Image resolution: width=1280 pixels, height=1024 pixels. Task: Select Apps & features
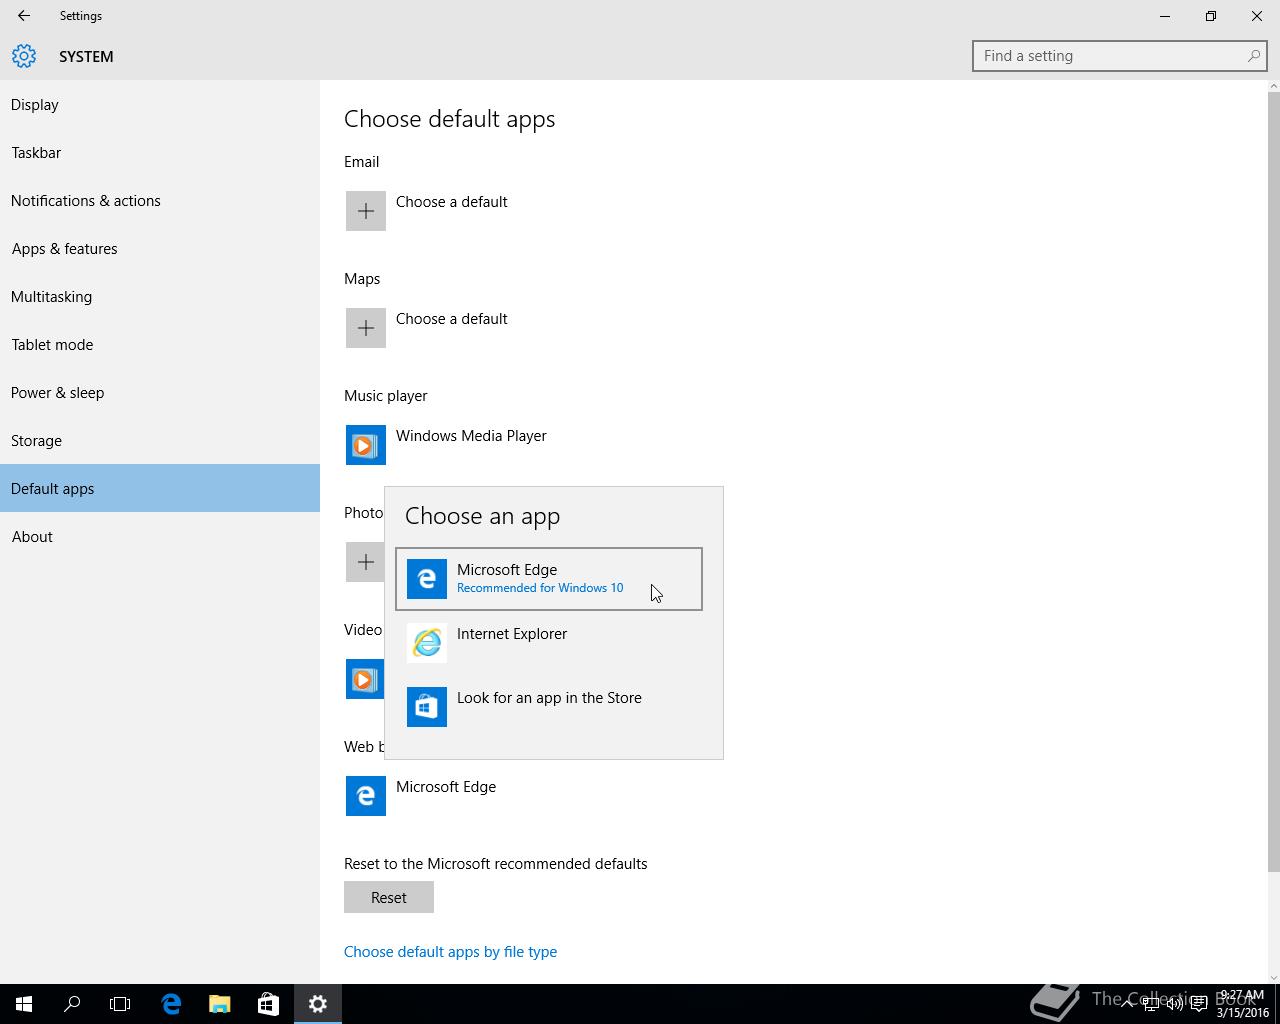tap(160, 248)
